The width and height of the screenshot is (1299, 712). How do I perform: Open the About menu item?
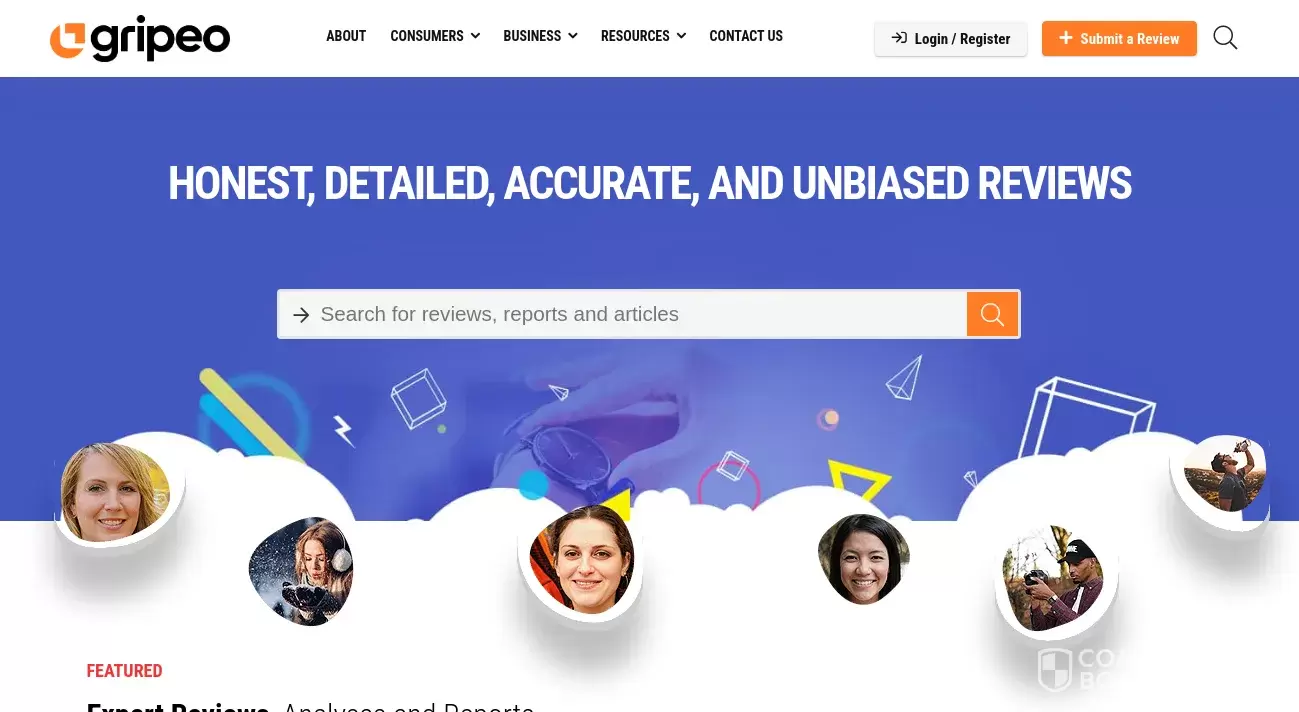[x=346, y=36]
